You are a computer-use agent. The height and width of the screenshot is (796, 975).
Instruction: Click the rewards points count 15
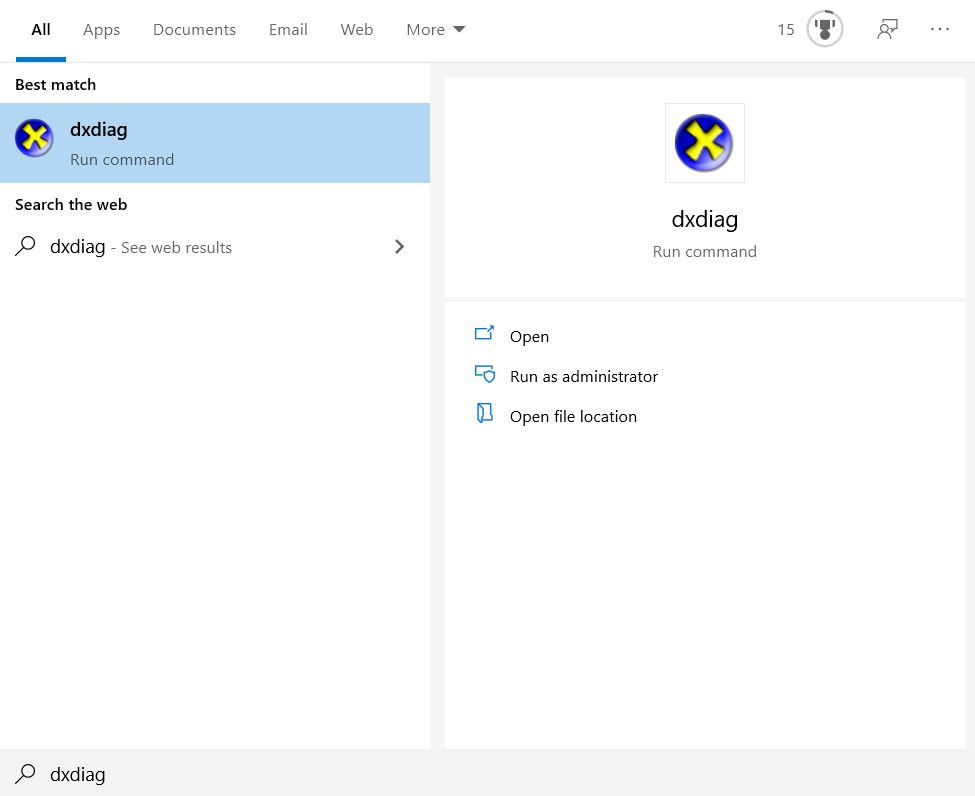[x=785, y=29]
